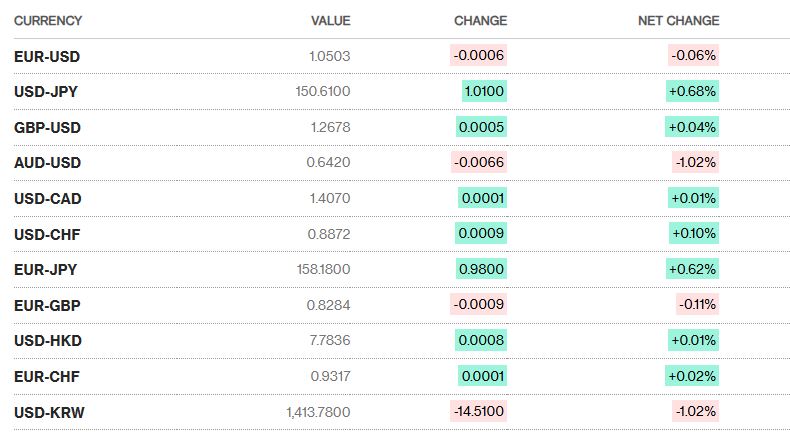Sort by the VALUE column header
The image size is (790, 446).
click(x=331, y=21)
